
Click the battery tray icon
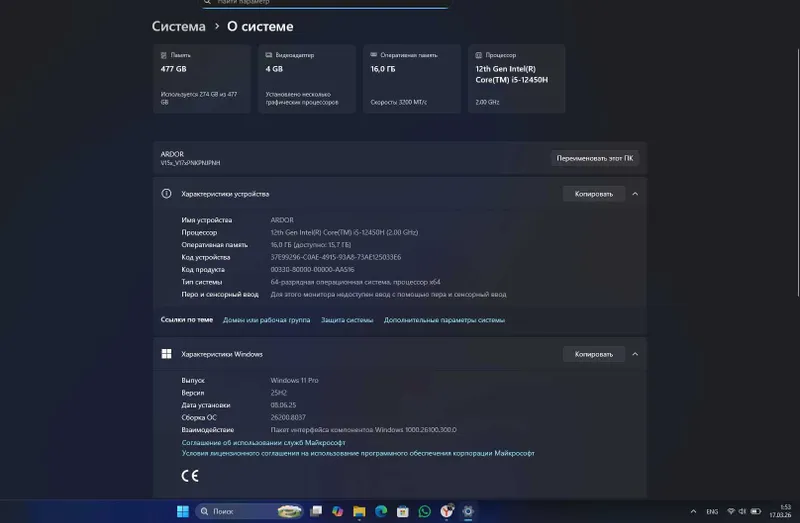tap(756, 511)
